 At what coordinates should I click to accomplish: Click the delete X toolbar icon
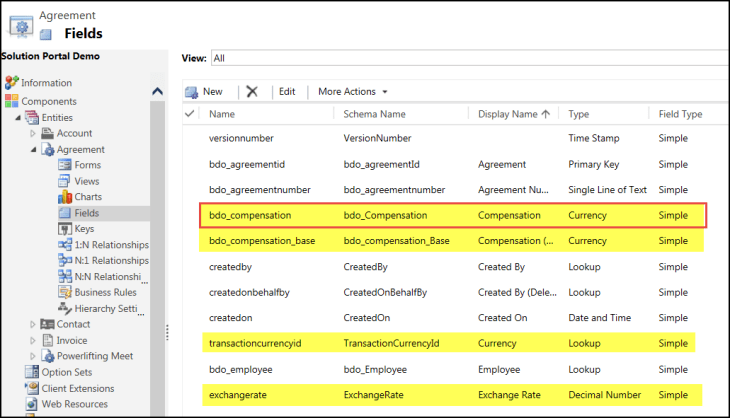point(252,91)
